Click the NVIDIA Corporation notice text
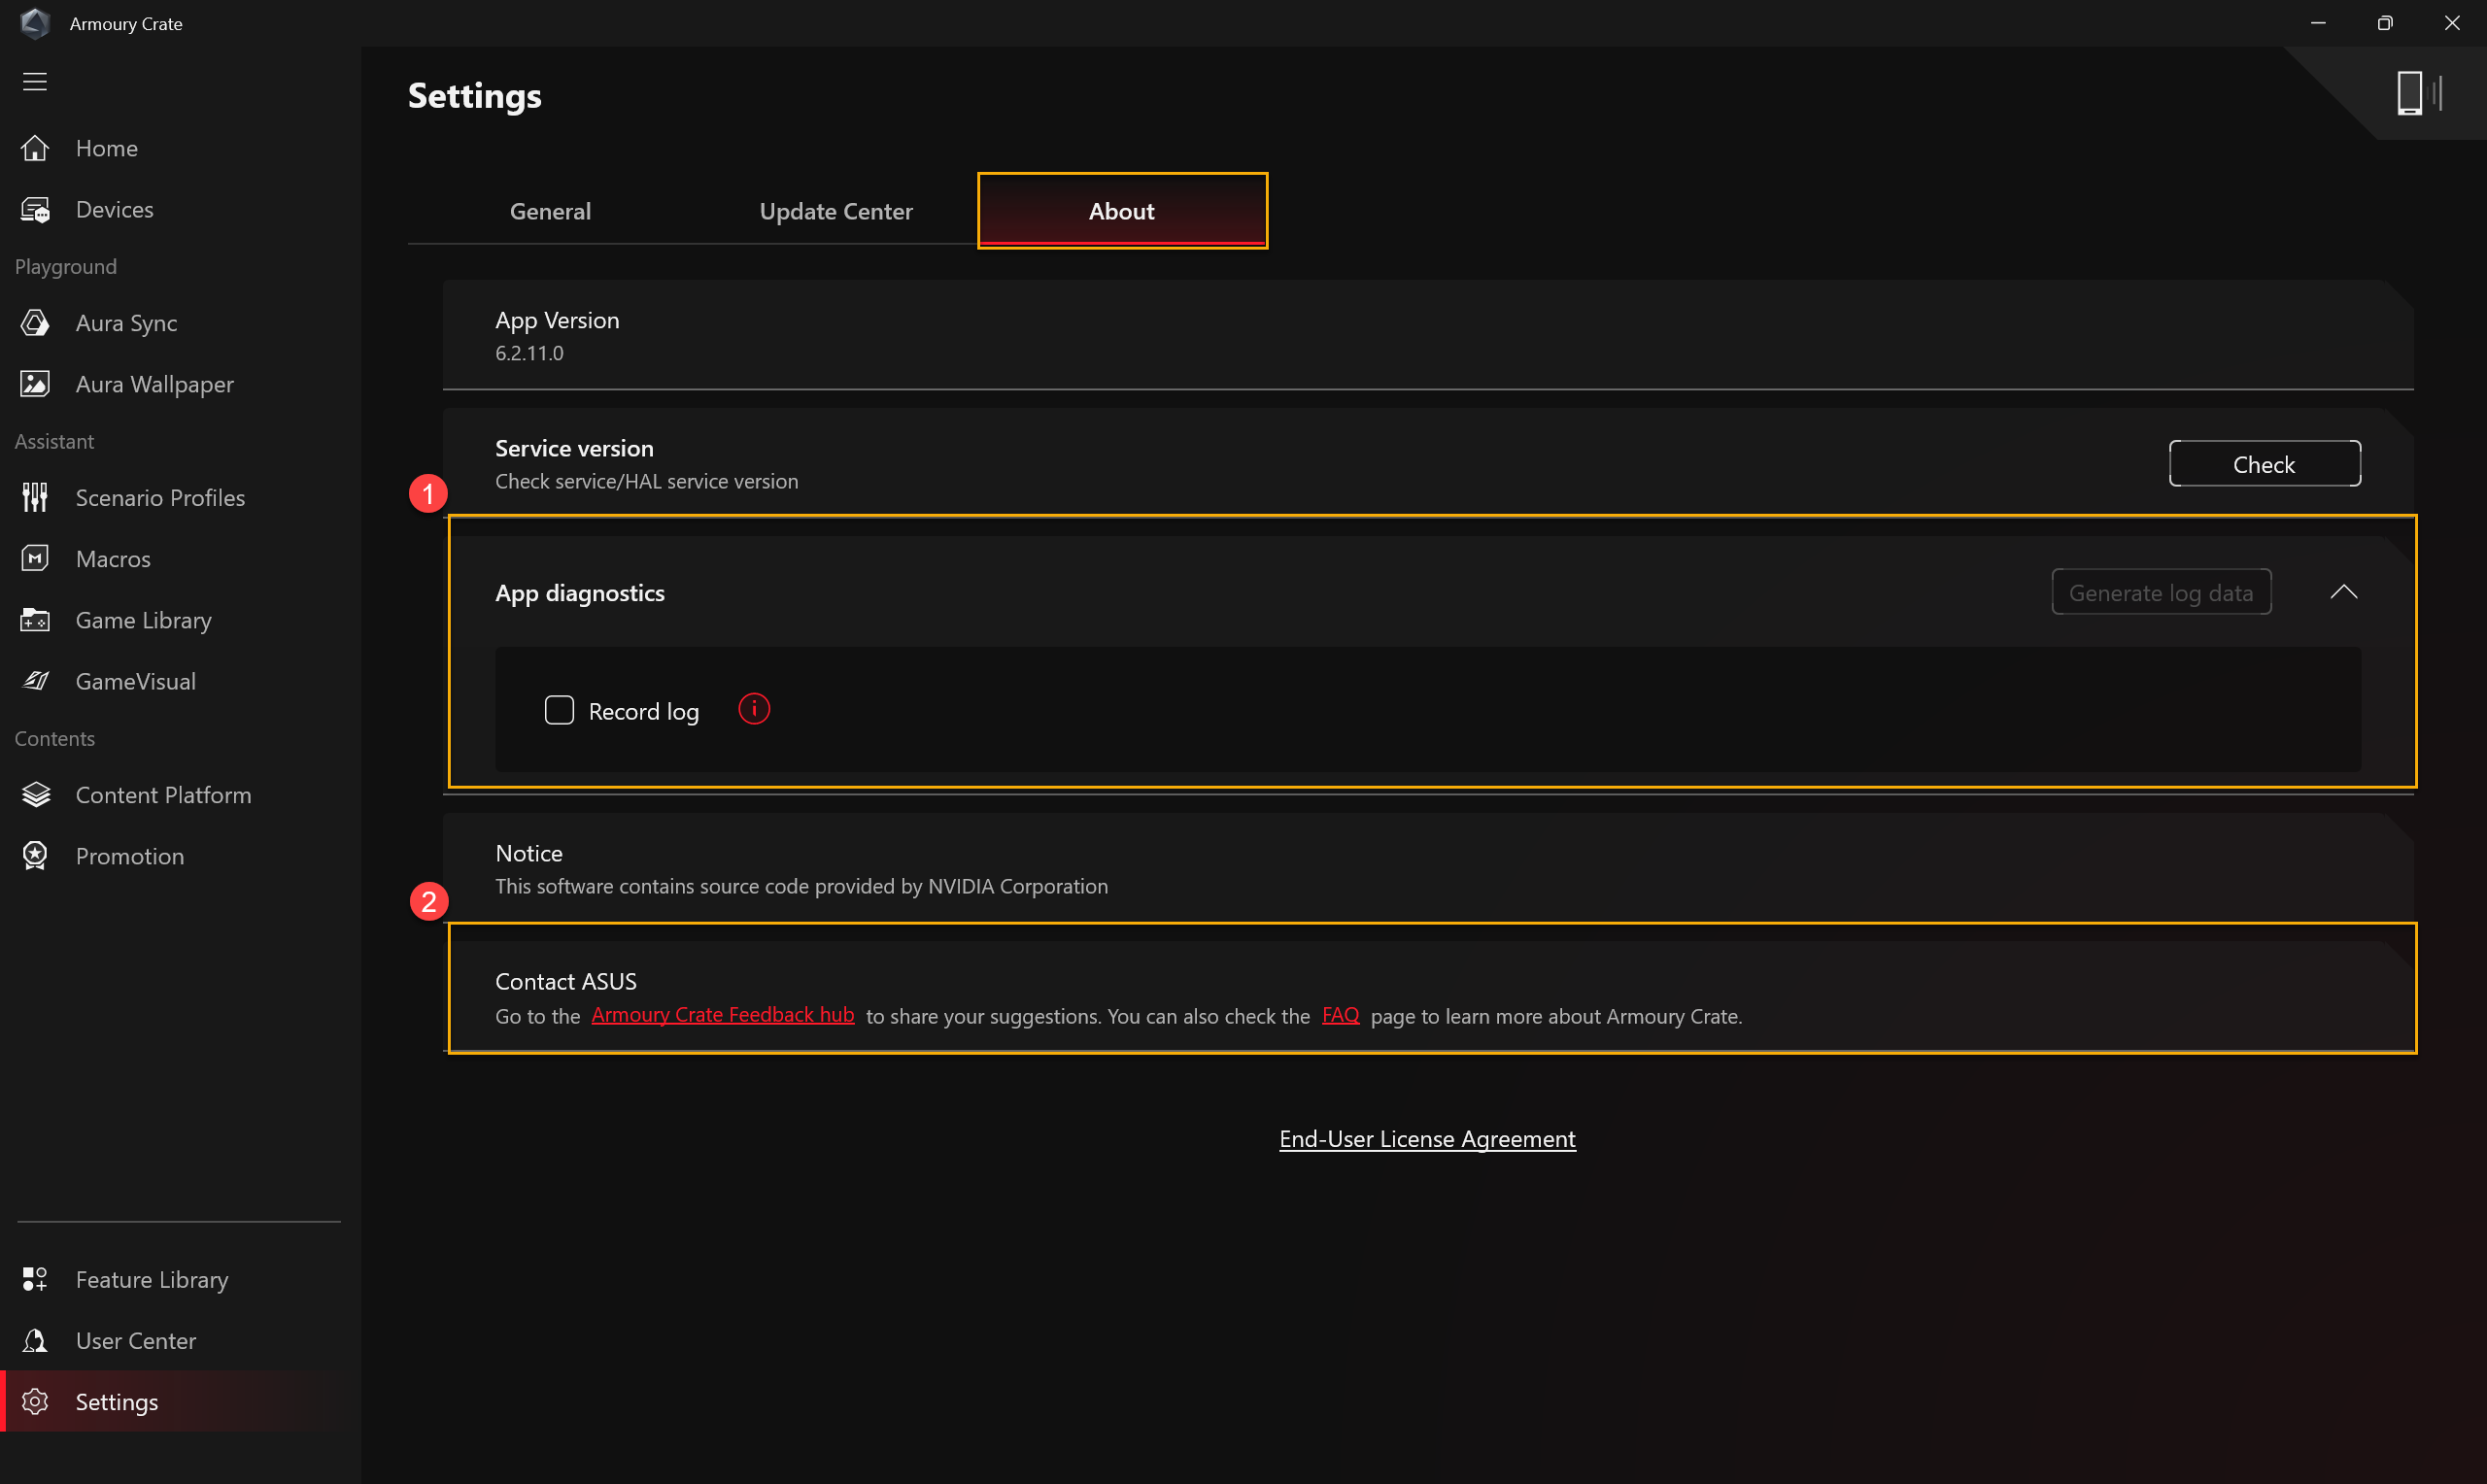 tap(801, 886)
